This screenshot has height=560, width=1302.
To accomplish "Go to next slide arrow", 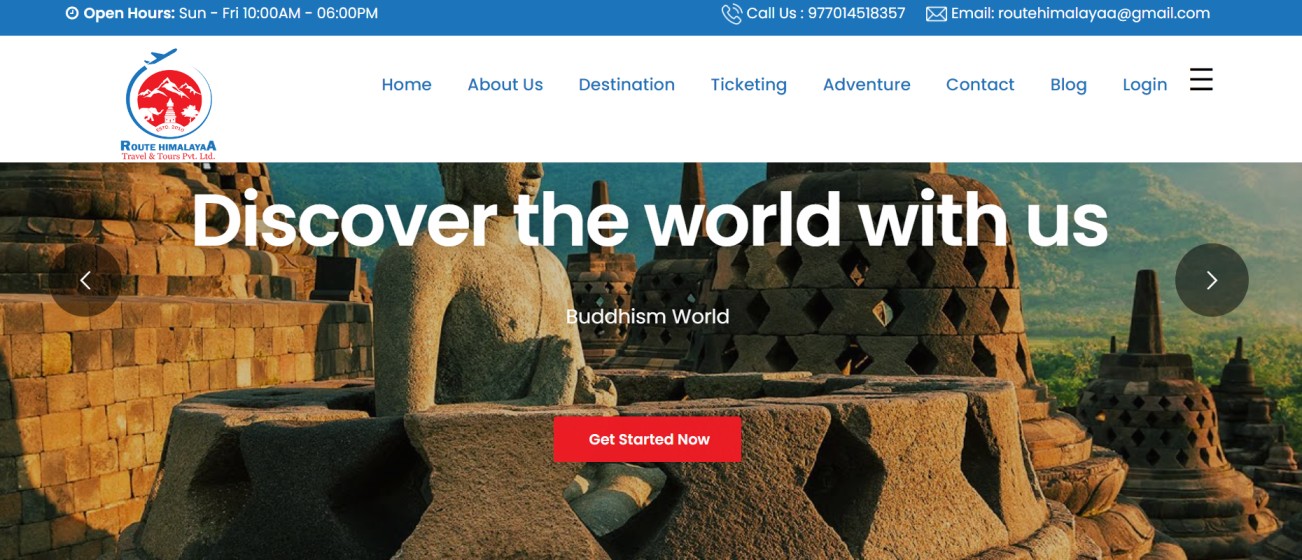I will click(x=1211, y=280).
